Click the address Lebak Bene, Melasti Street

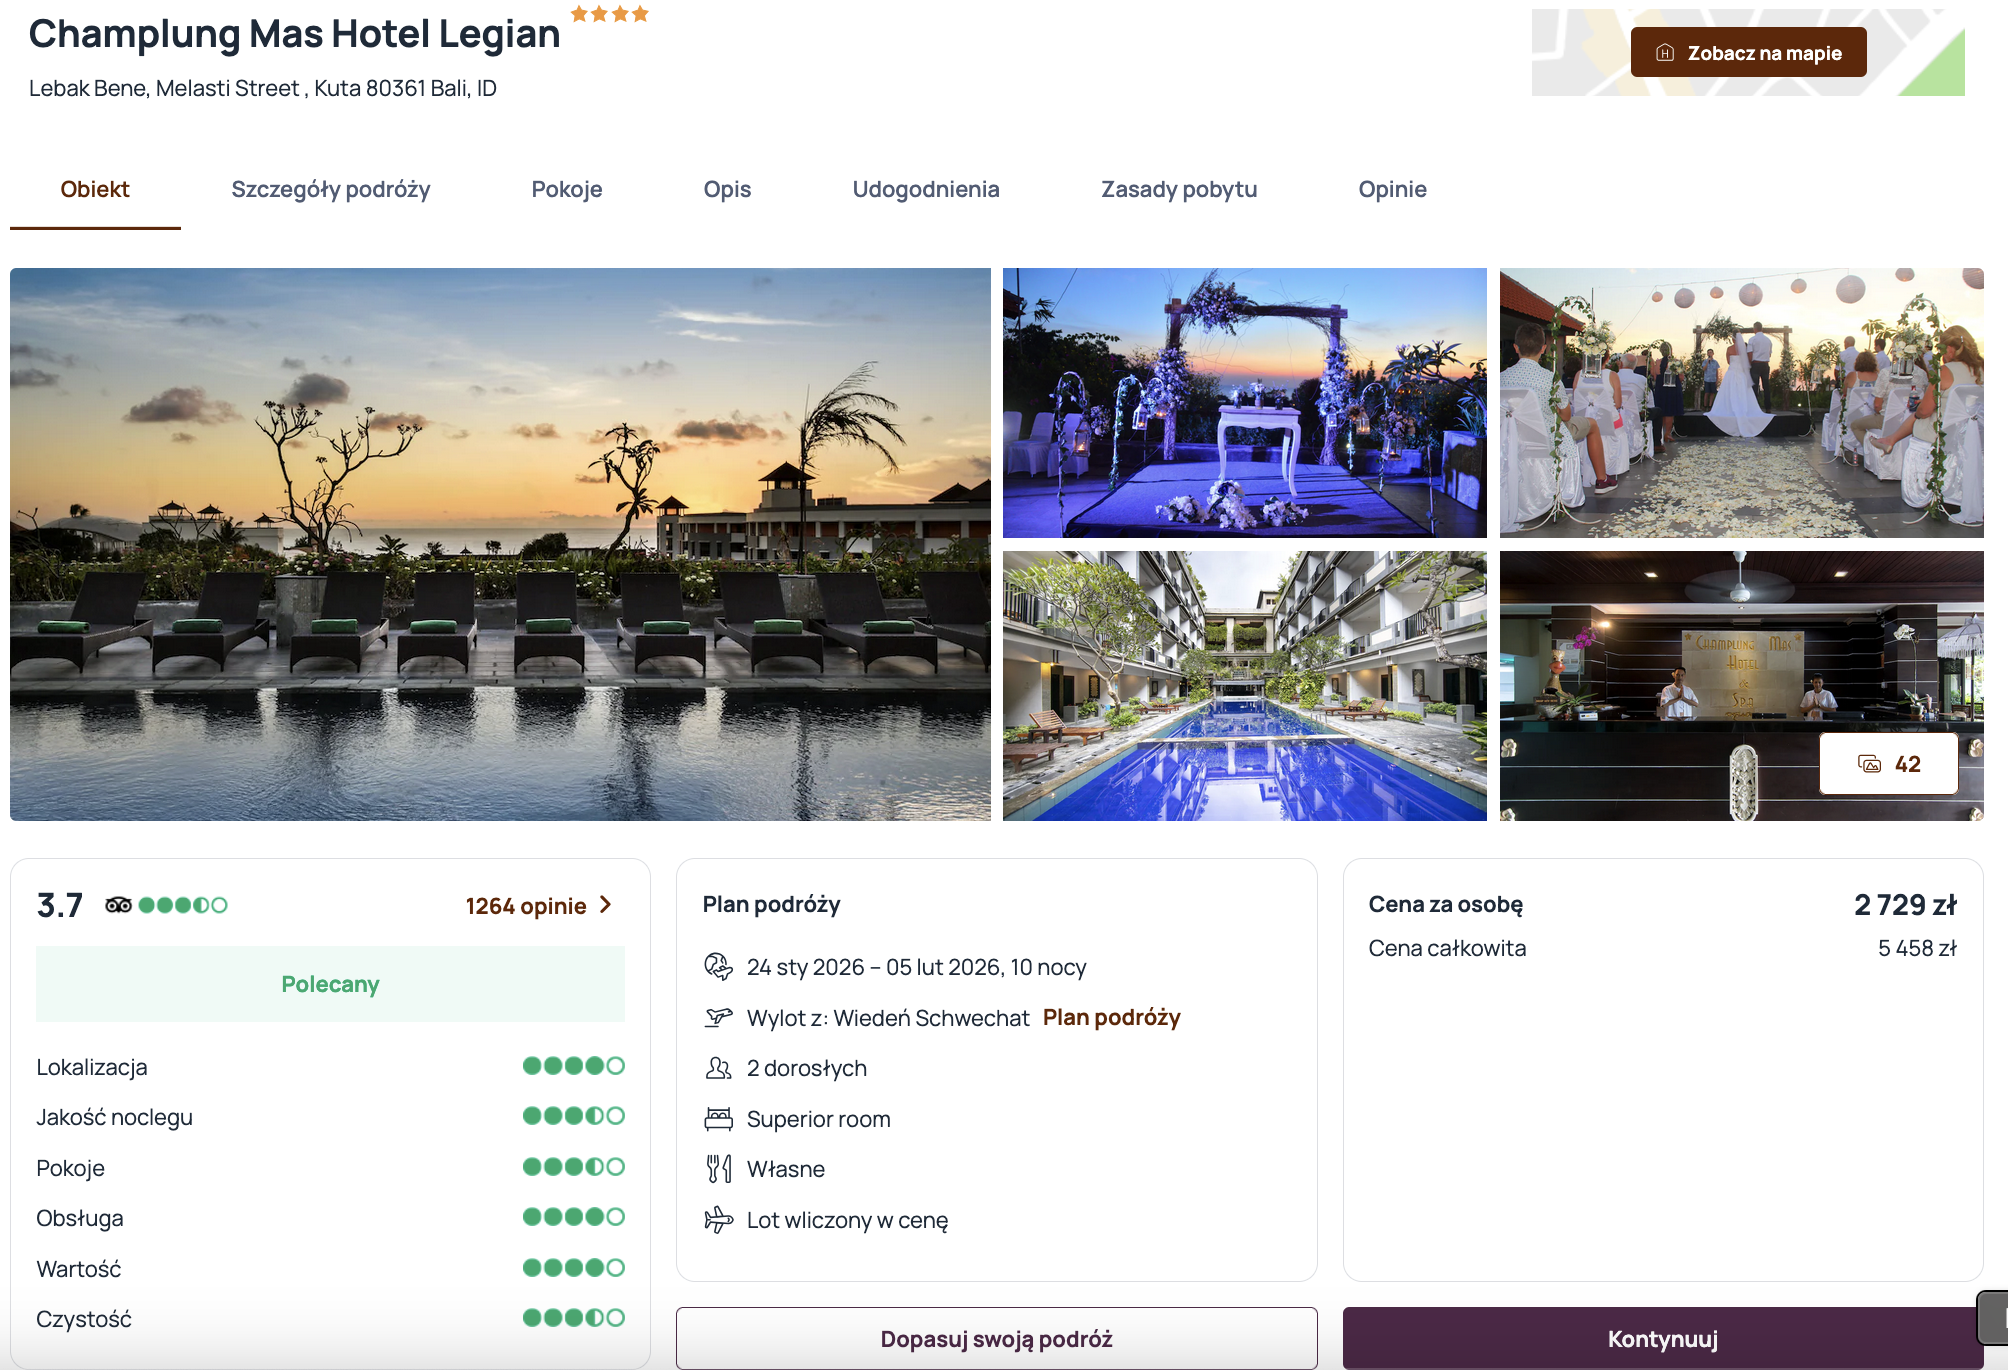tap(263, 88)
